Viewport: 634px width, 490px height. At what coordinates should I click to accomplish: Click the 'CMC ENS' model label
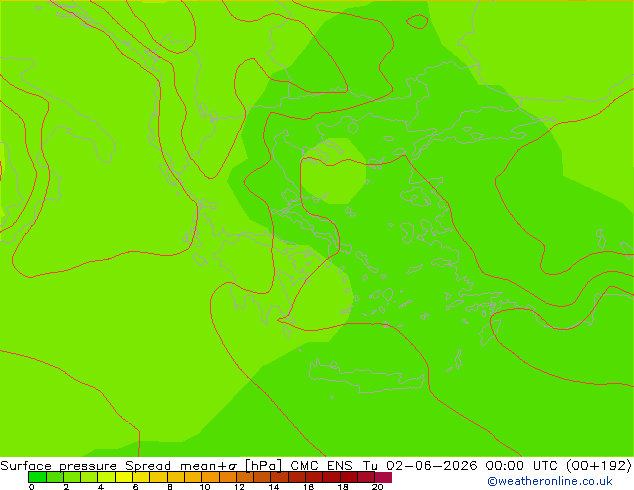[x=321, y=465]
